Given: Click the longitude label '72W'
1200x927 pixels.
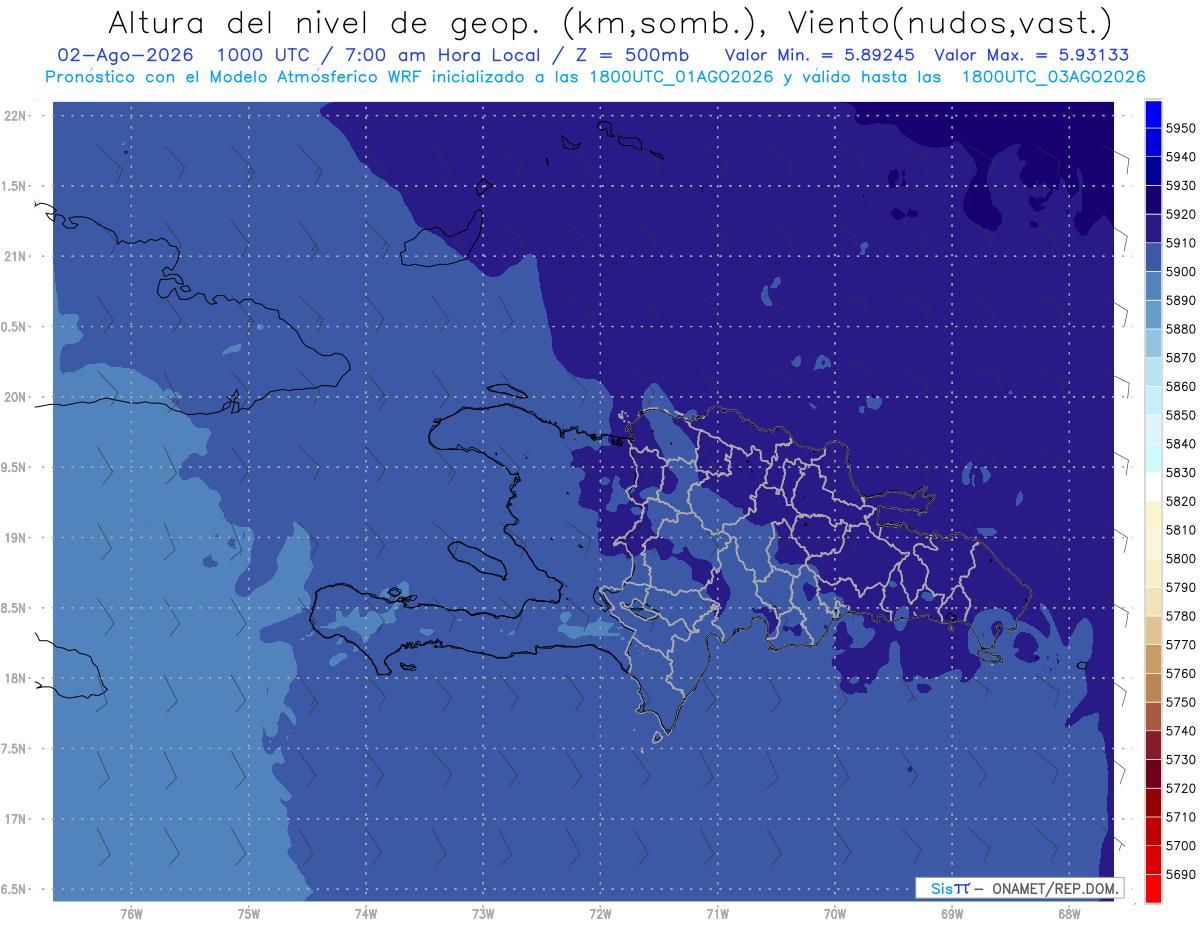Looking at the screenshot, I should coord(600,914).
